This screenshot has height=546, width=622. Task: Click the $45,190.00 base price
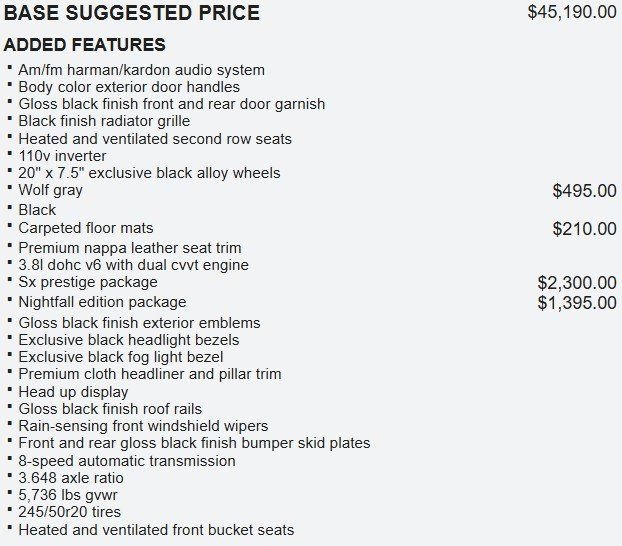[x=571, y=13]
